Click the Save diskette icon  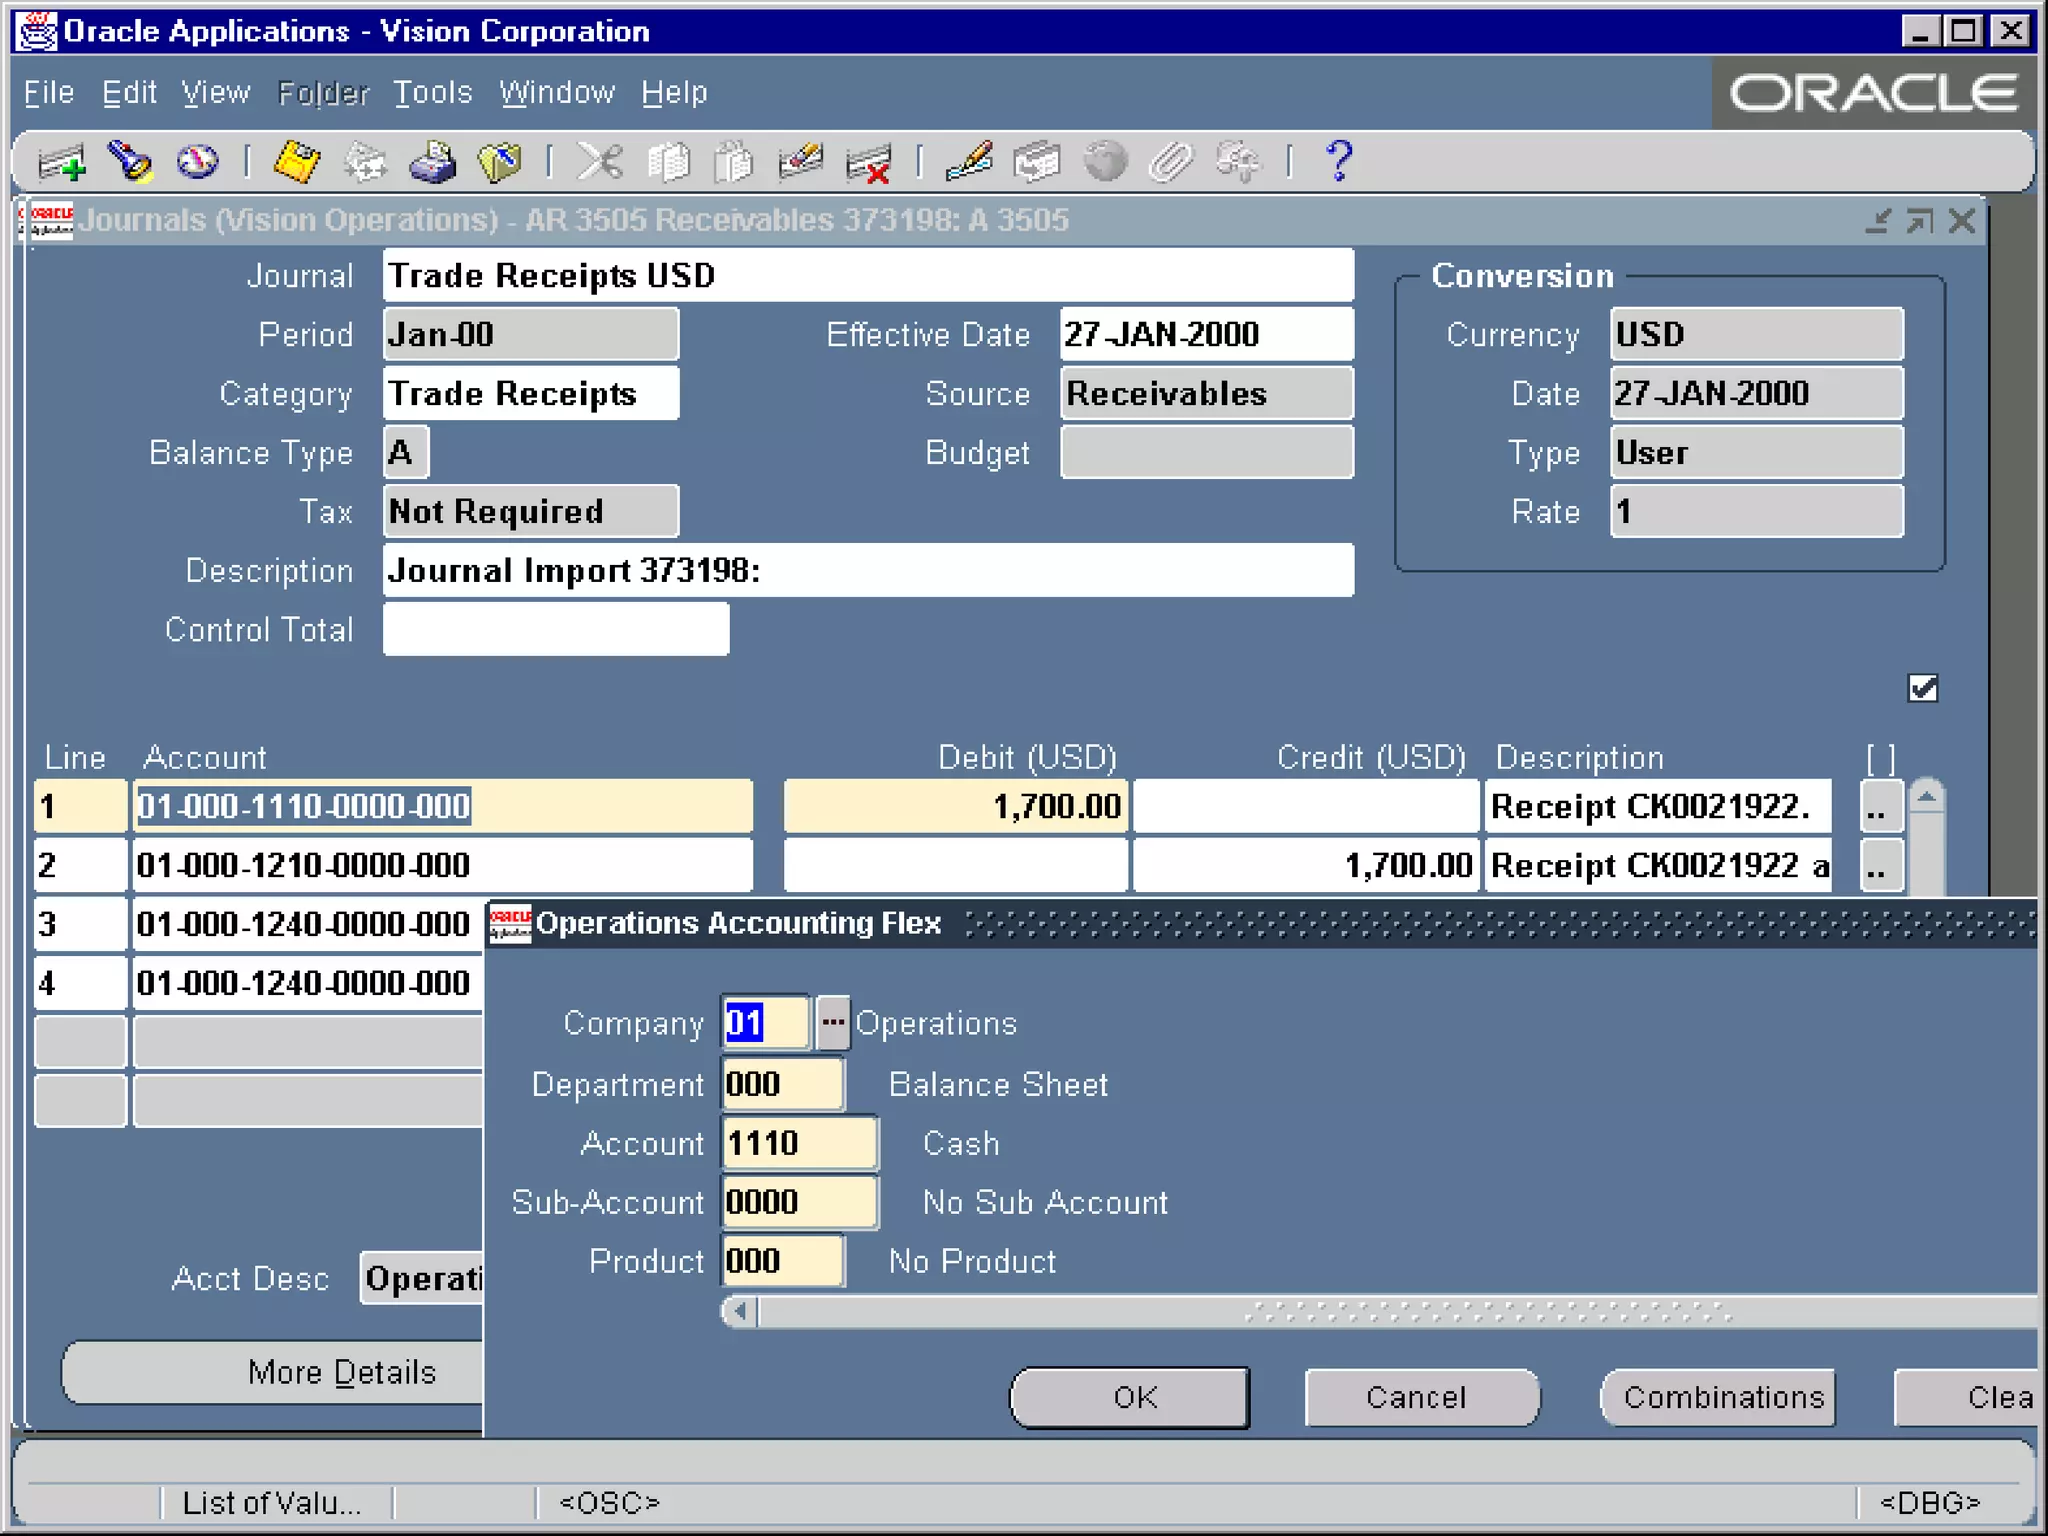pos(296,162)
